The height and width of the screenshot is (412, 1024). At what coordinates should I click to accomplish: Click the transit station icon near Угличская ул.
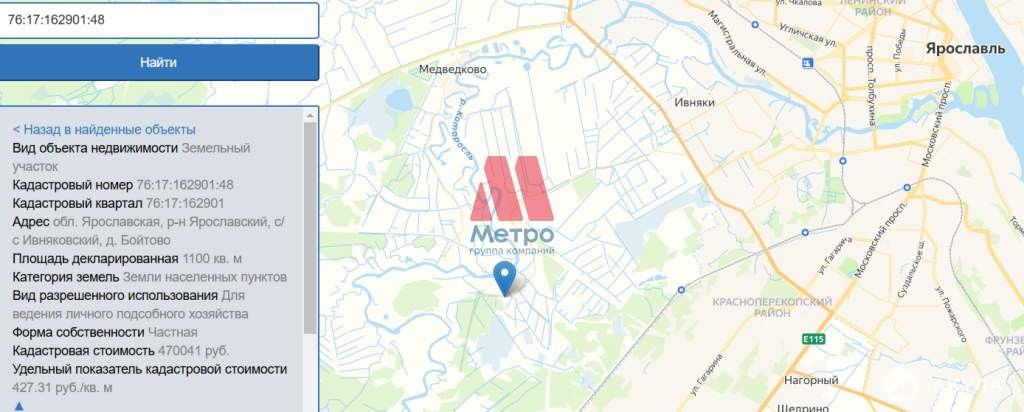coord(808,63)
